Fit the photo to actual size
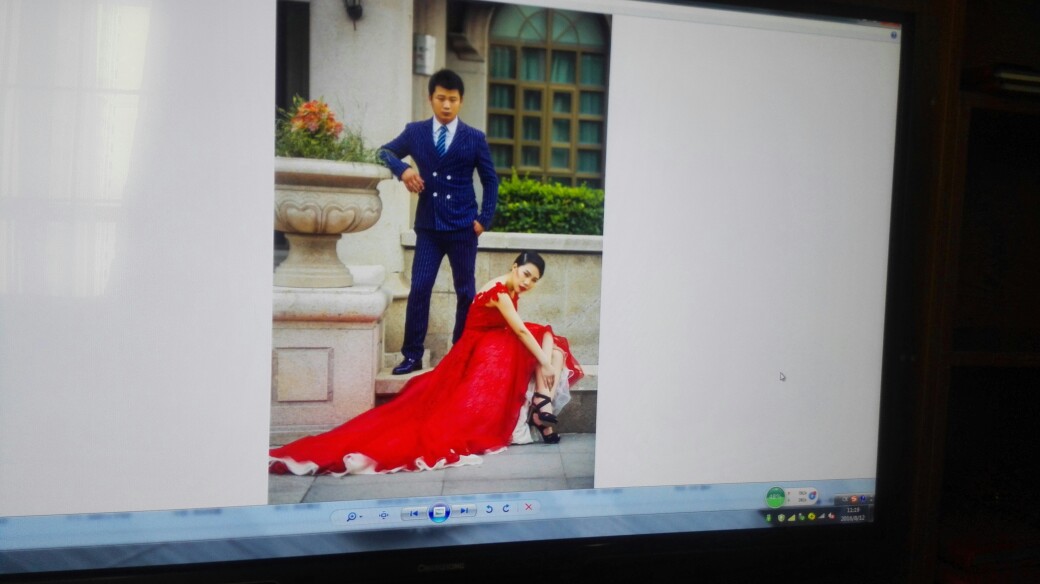 pos(383,515)
